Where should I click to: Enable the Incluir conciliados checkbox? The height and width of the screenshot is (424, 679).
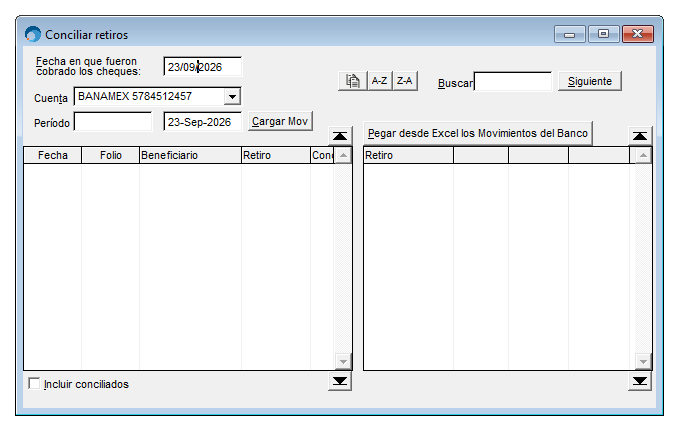[34, 383]
